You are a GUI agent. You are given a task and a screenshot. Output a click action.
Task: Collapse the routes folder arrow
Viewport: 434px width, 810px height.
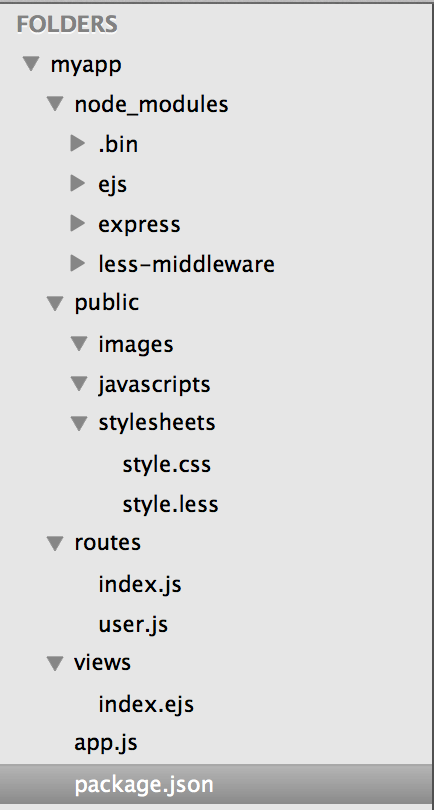click(55, 543)
